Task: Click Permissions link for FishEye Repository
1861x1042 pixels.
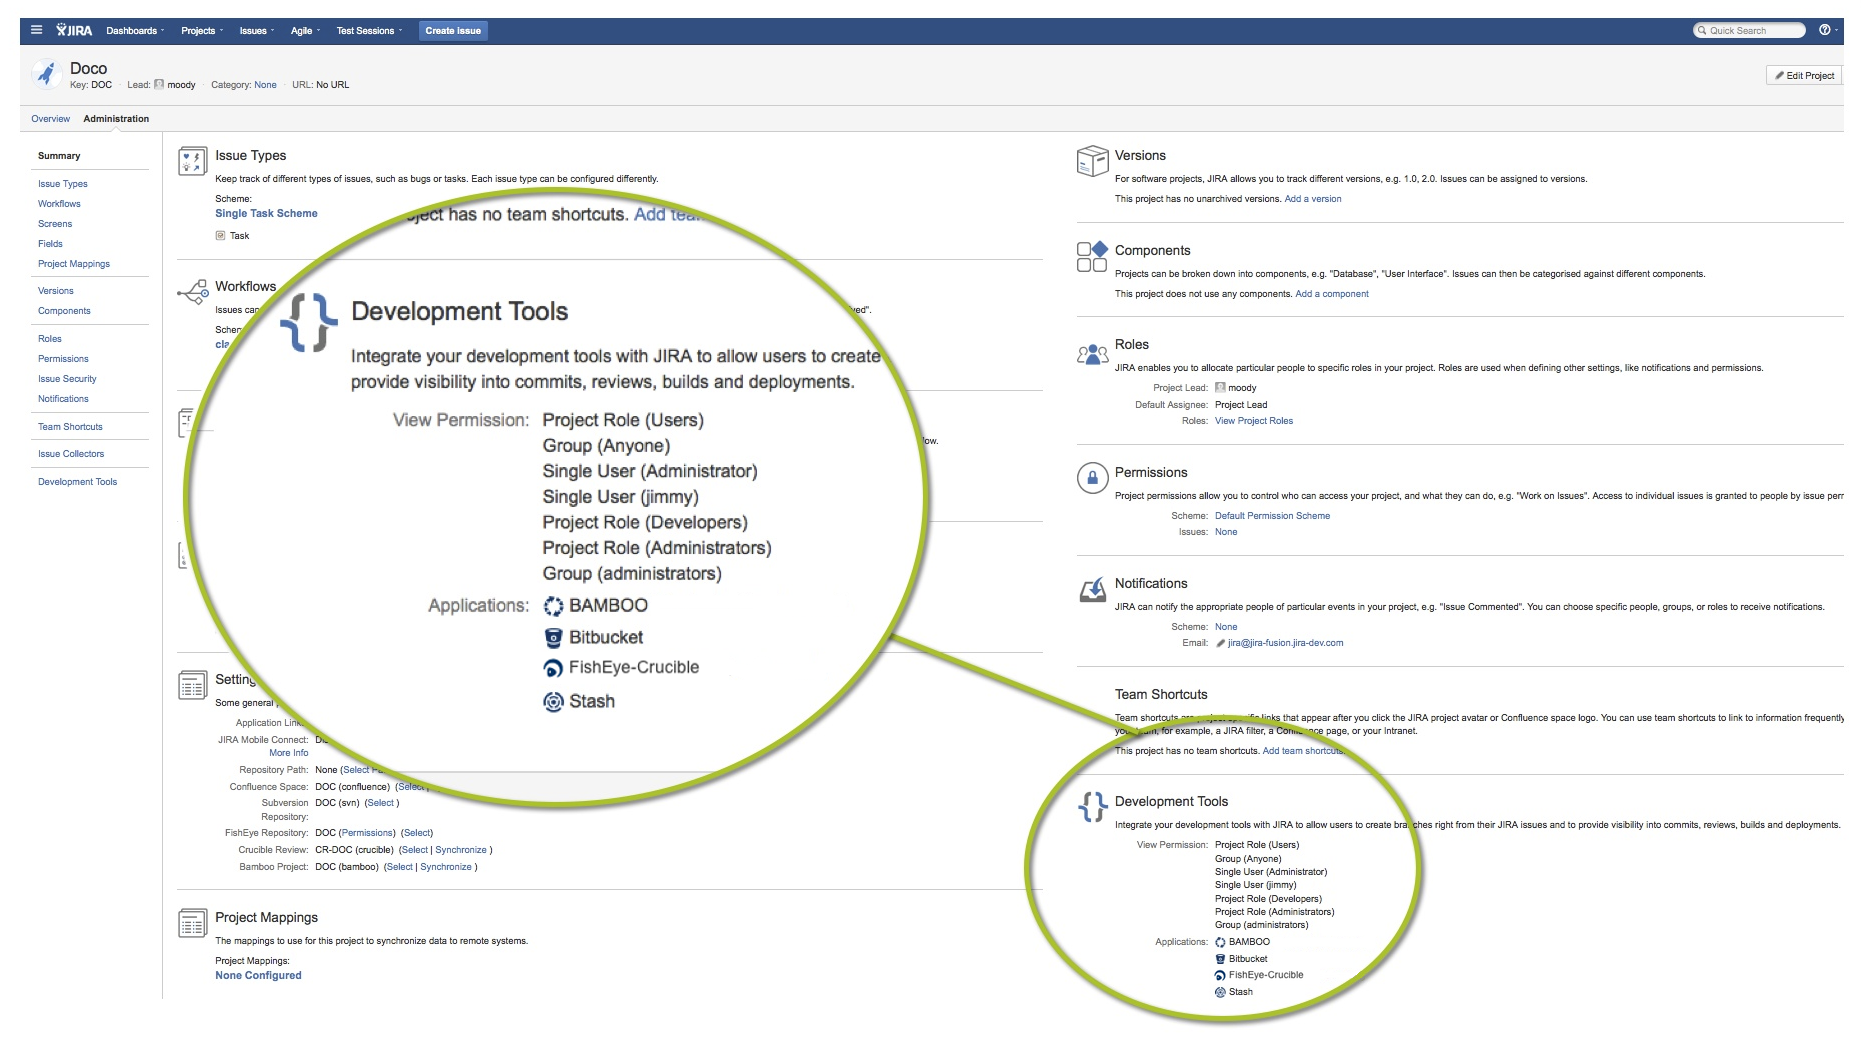Action: (x=367, y=833)
